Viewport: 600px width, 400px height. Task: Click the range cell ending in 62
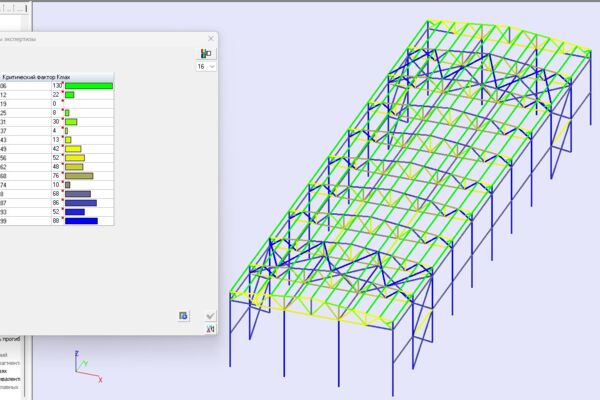coord(25,167)
